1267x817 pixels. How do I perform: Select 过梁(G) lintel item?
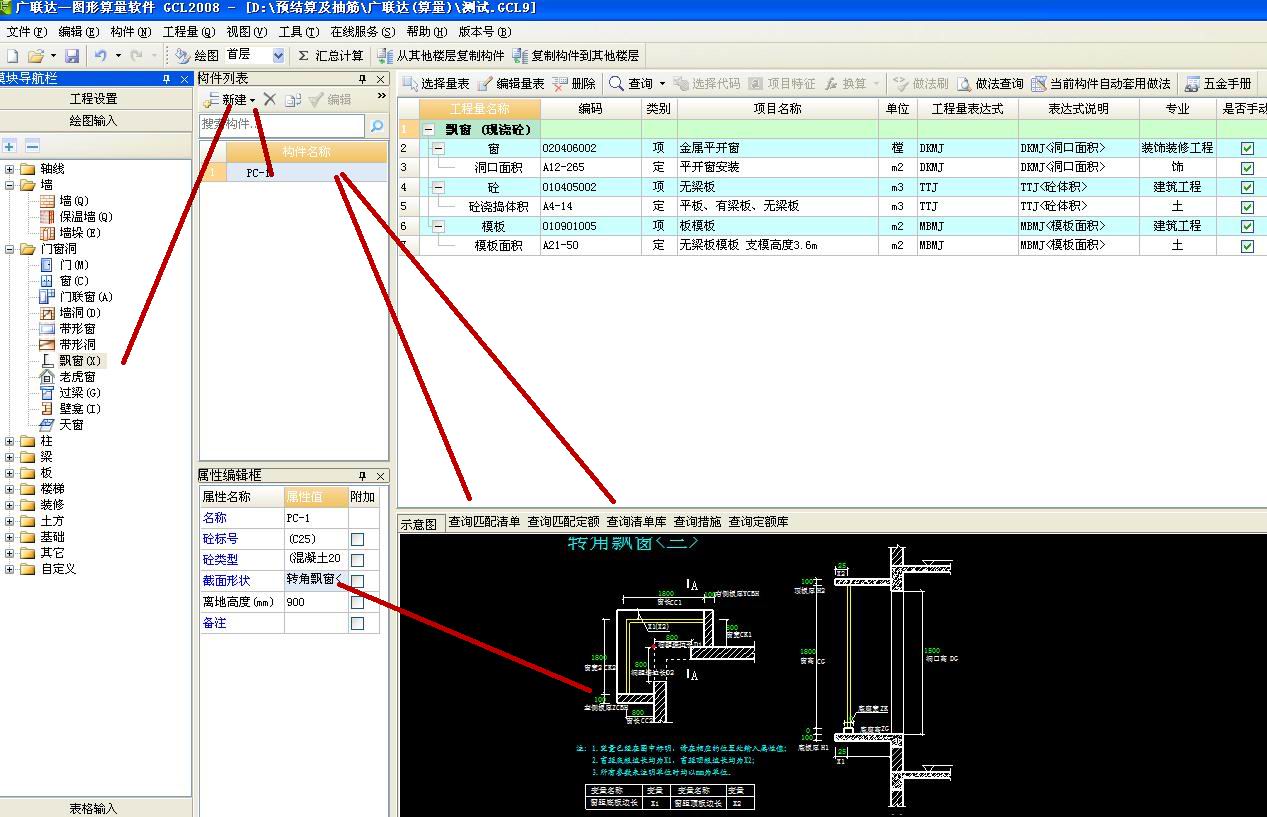pos(70,393)
